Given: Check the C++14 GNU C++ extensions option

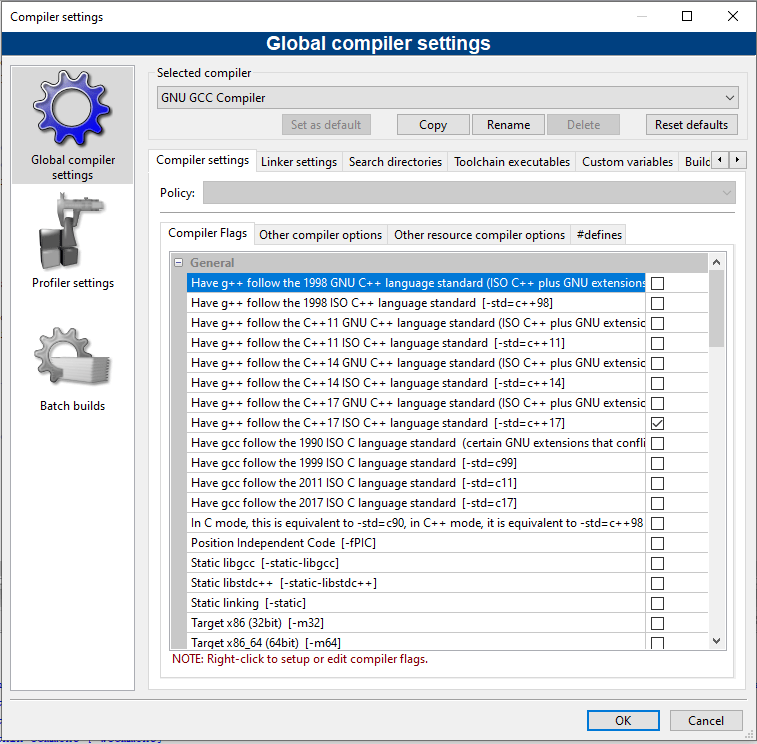Looking at the screenshot, I should [x=657, y=363].
